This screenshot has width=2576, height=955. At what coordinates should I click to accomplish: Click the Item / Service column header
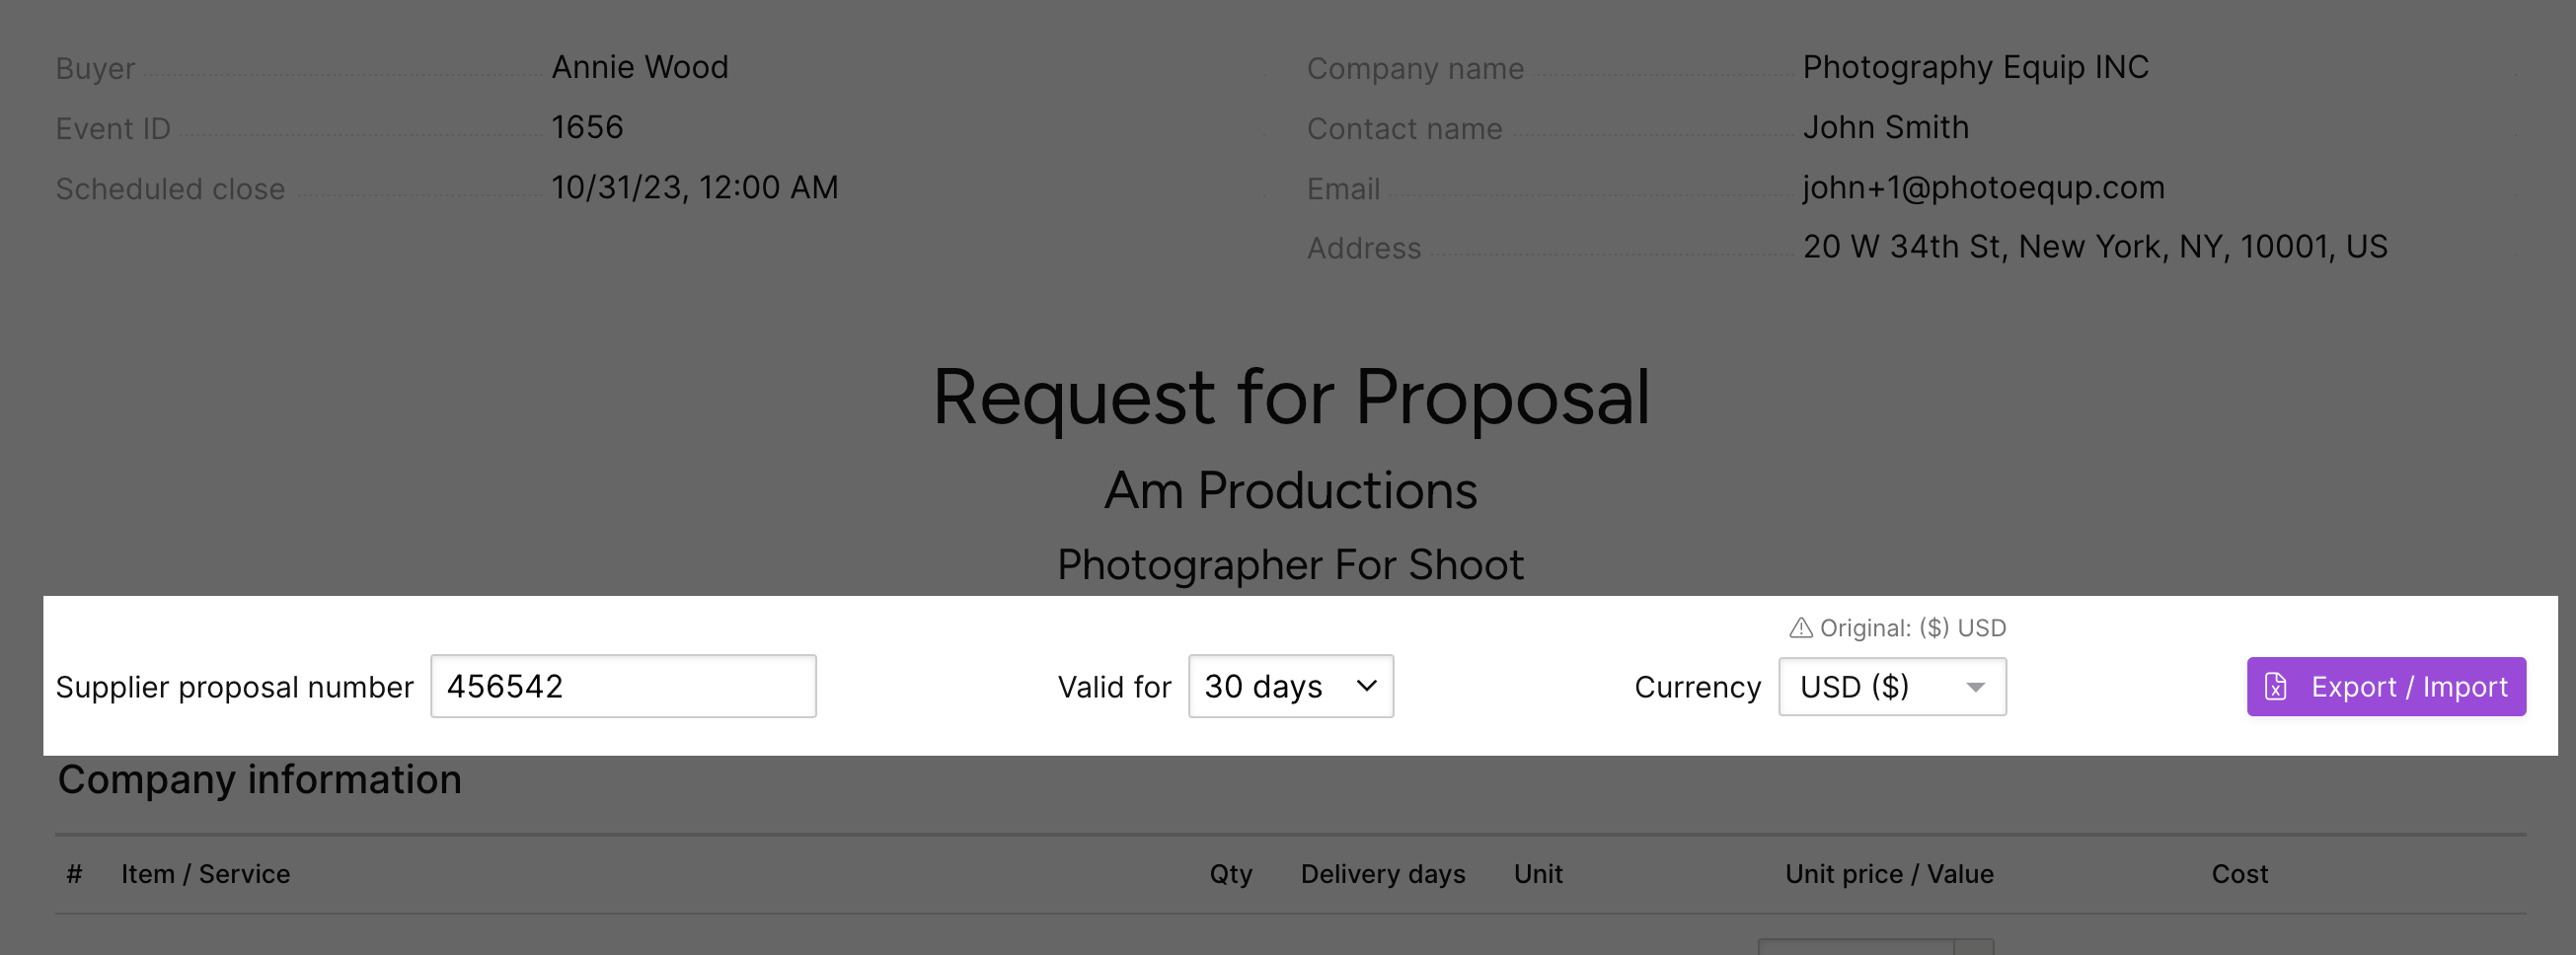205,874
